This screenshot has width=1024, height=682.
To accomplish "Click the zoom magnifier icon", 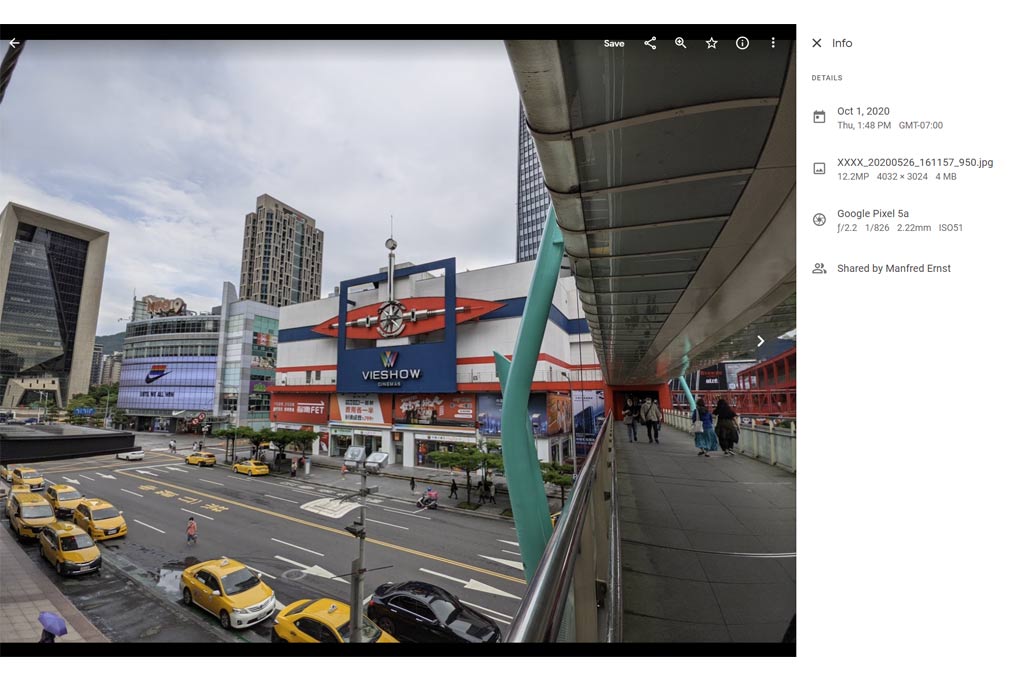I will 680,43.
